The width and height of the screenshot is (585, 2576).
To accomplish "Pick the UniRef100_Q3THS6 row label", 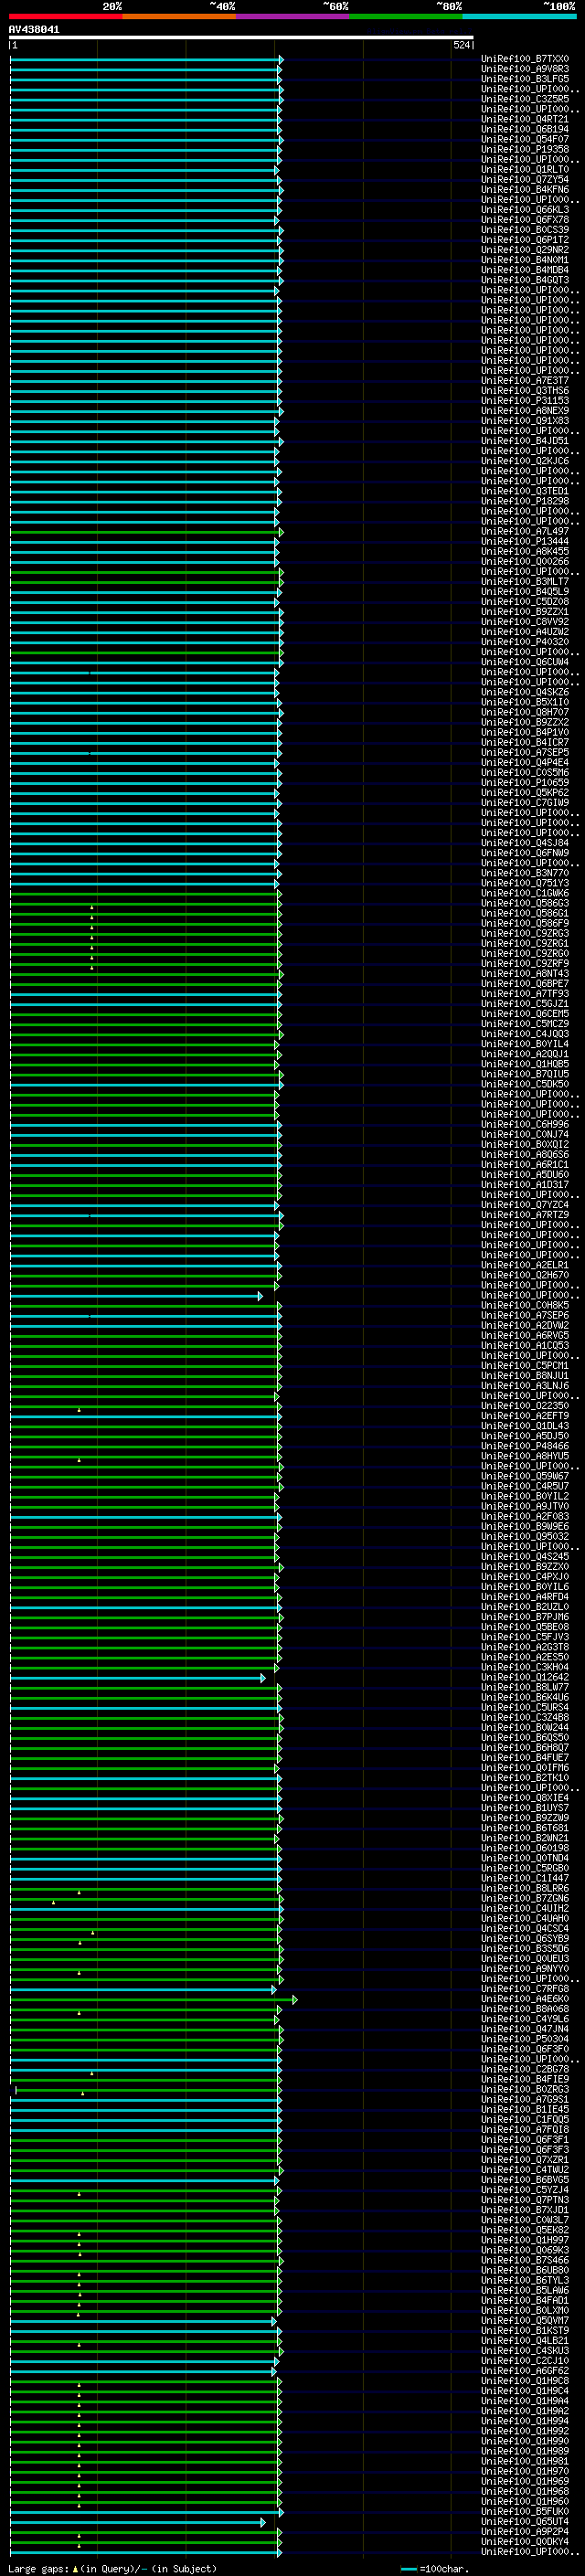I will [x=525, y=391].
